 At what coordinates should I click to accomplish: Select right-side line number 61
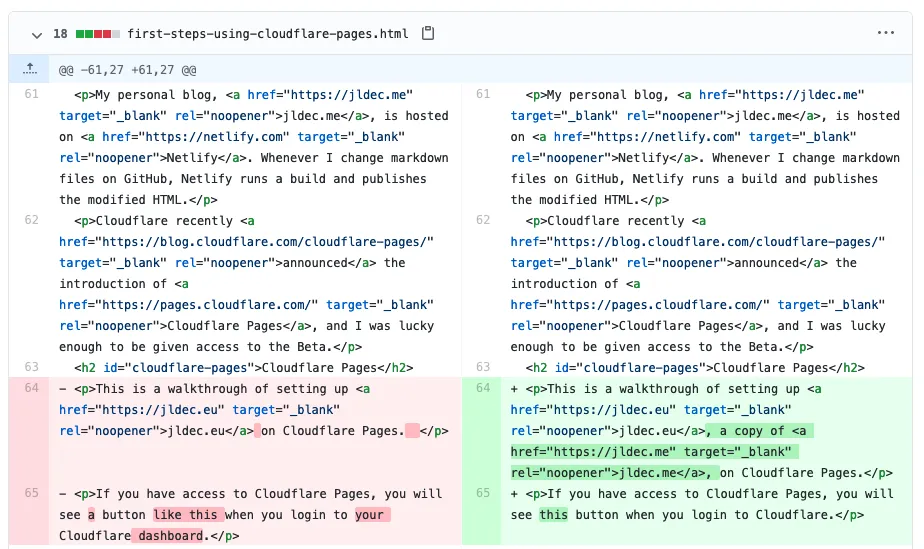pos(483,94)
